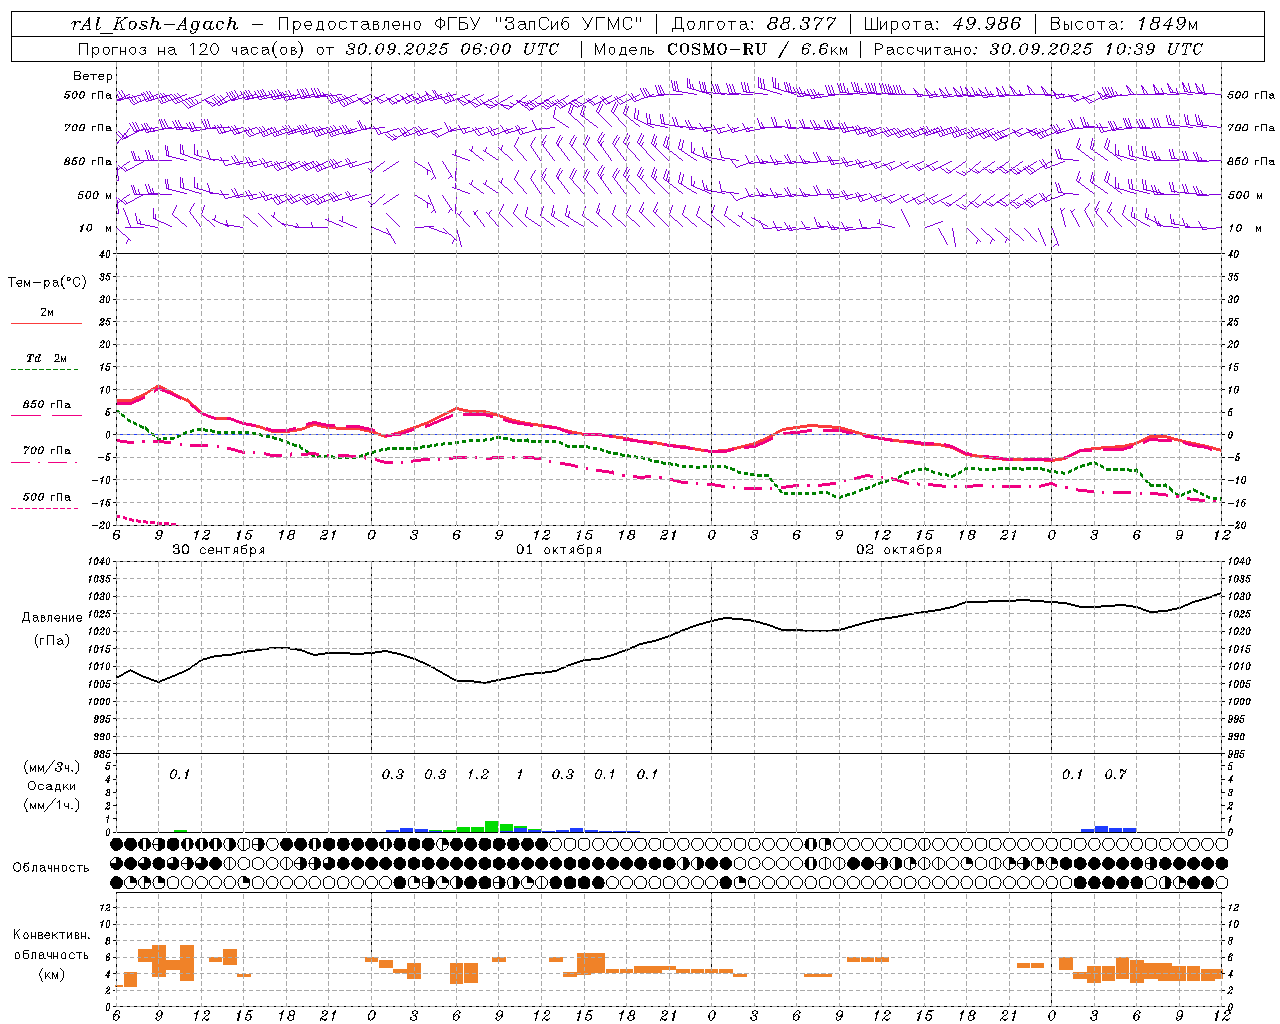Click the latitude value Широта: 49.986

click(x=942, y=24)
